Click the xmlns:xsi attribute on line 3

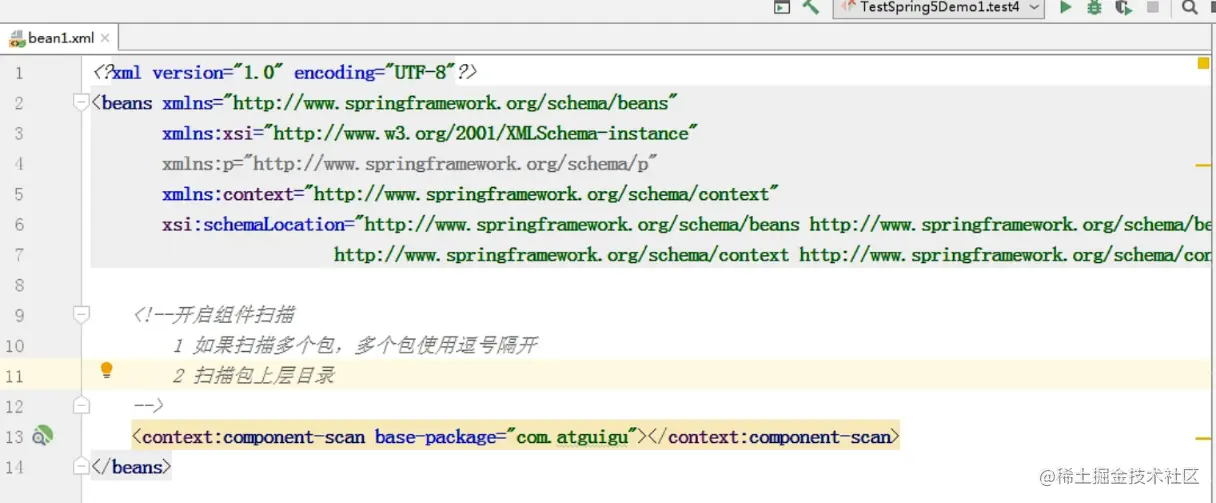click(x=430, y=133)
